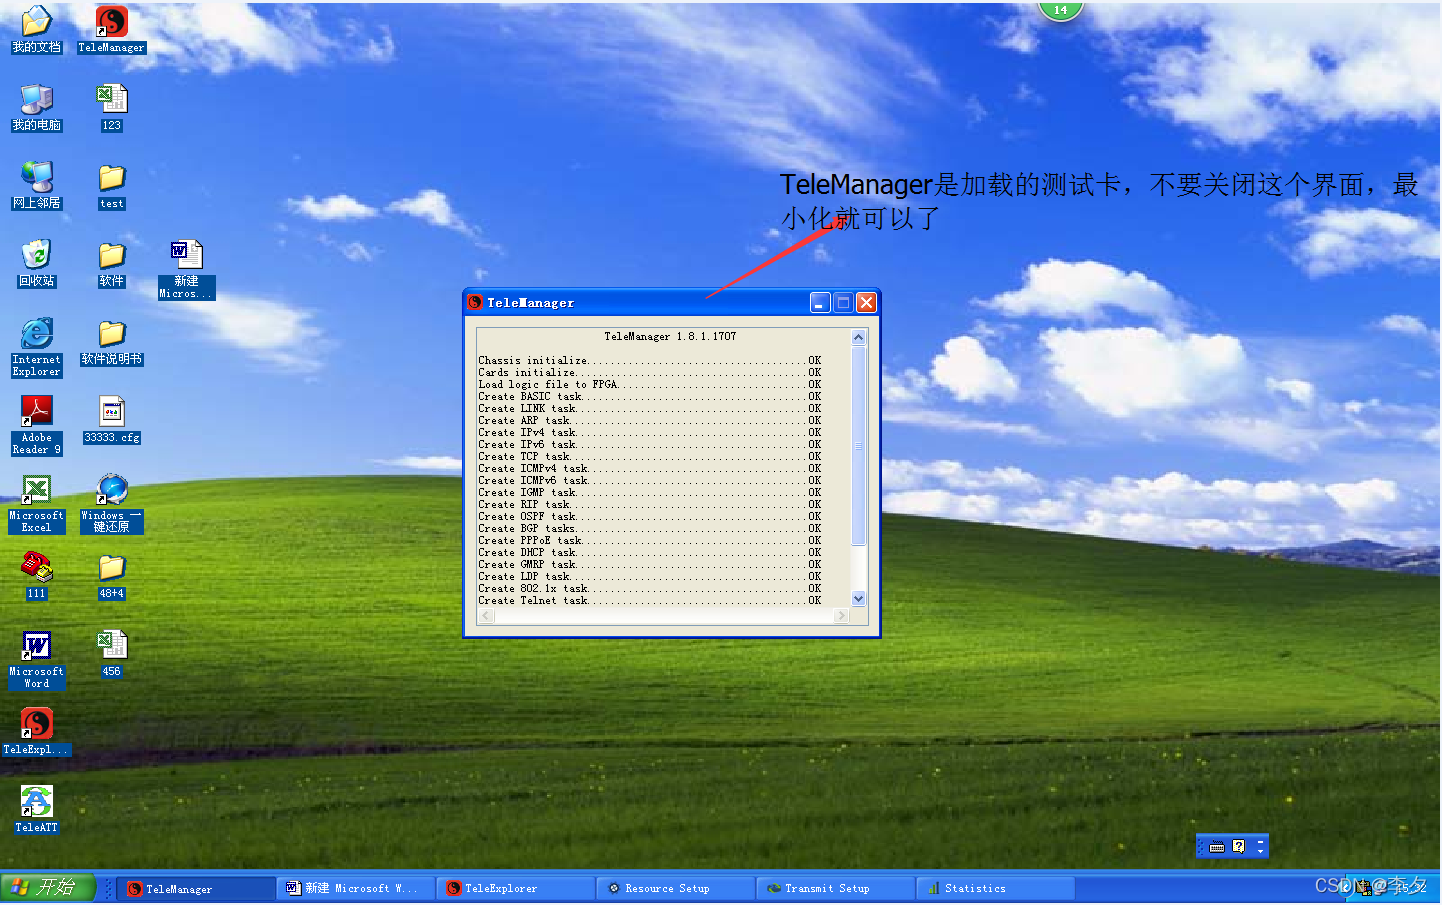The image size is (1442, 905).
Task: Click the 'Create IPv4 task' line
Action: pos(650,433)
